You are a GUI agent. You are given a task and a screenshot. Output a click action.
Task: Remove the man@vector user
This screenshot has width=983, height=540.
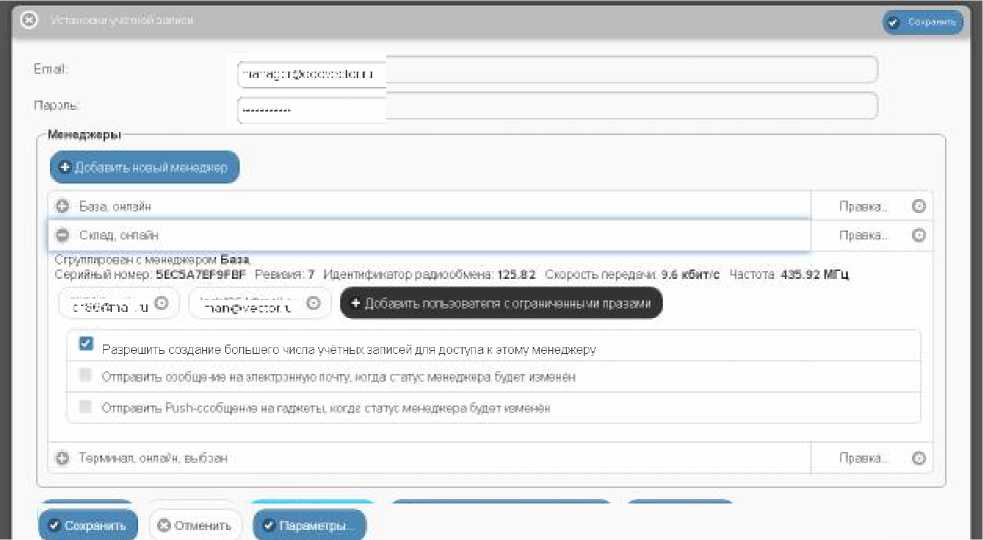(313, 303)
